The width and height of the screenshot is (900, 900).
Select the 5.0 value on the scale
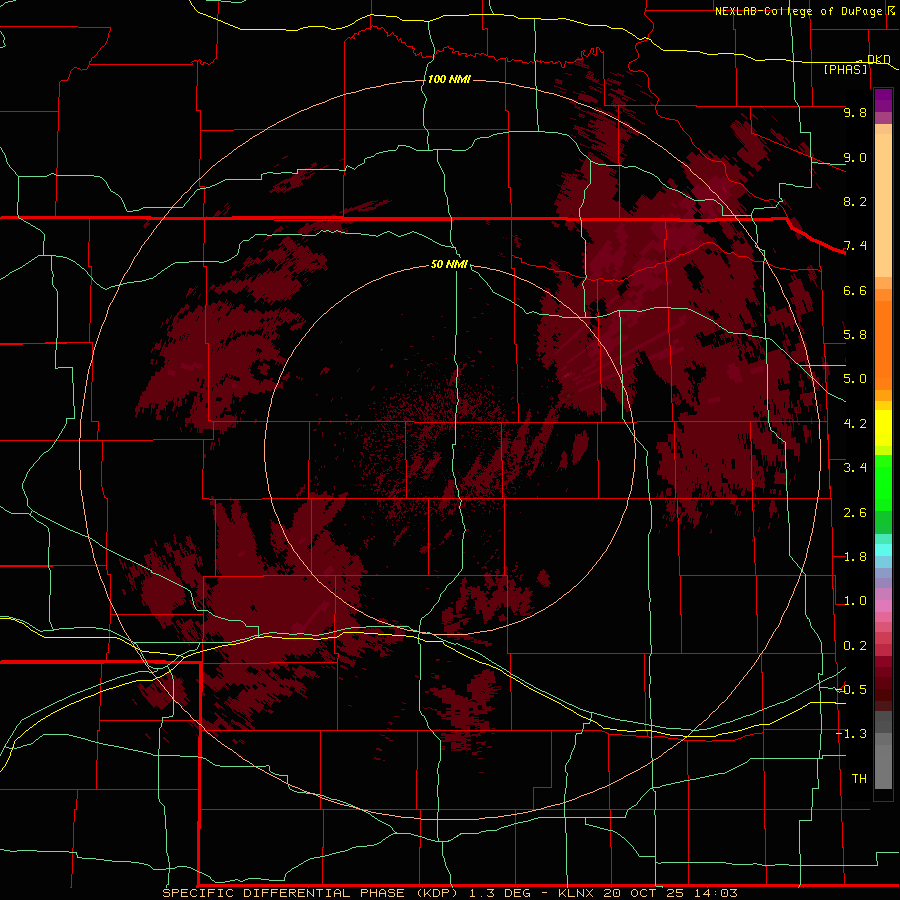[x=855, y=379]
